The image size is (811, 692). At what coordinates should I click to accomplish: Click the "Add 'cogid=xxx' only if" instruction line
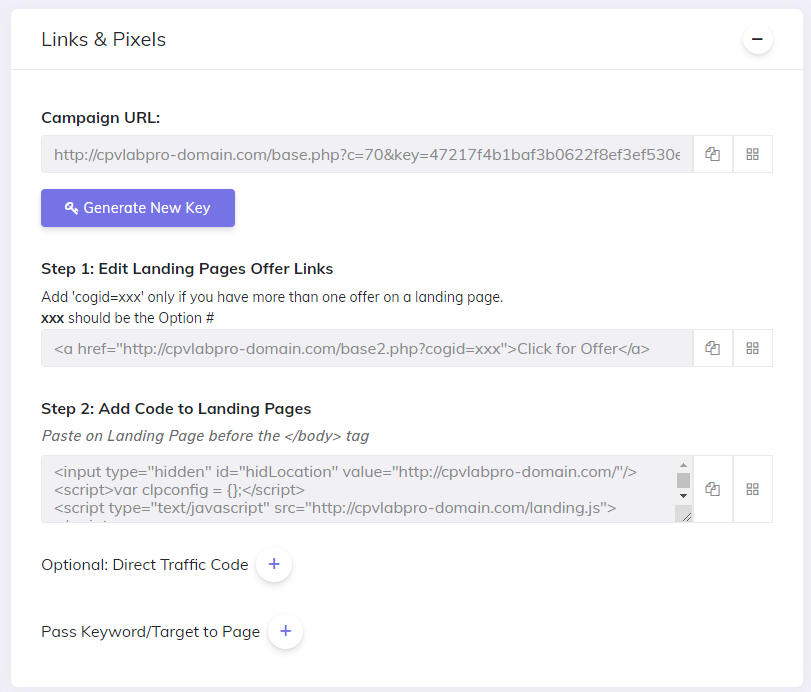click(272, 297)
